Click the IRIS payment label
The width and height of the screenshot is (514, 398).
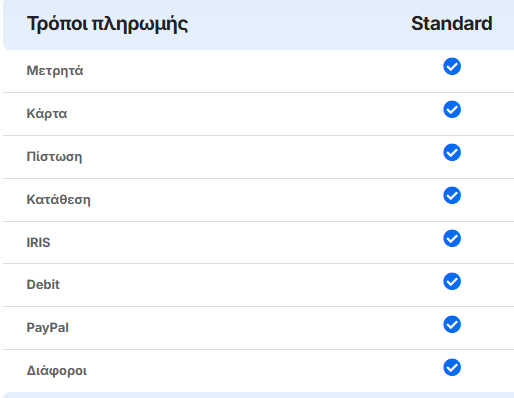(x=38, y=242)
